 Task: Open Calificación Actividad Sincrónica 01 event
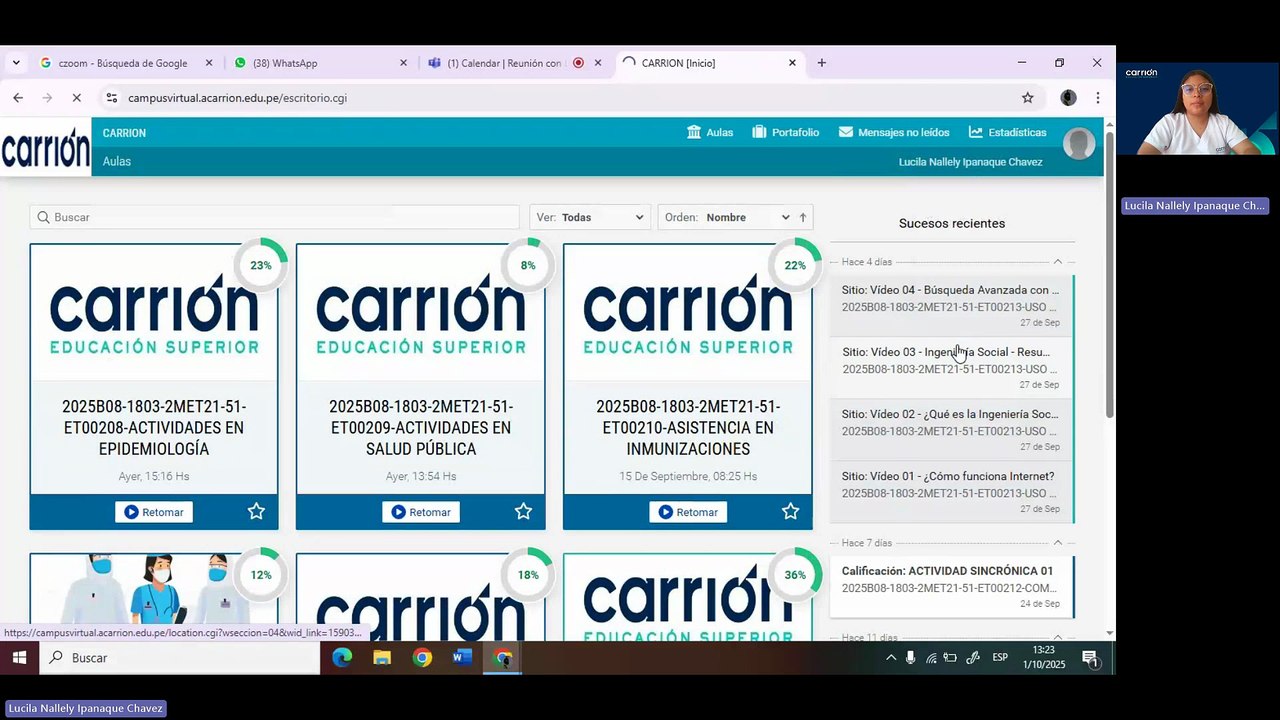[951, 587]
